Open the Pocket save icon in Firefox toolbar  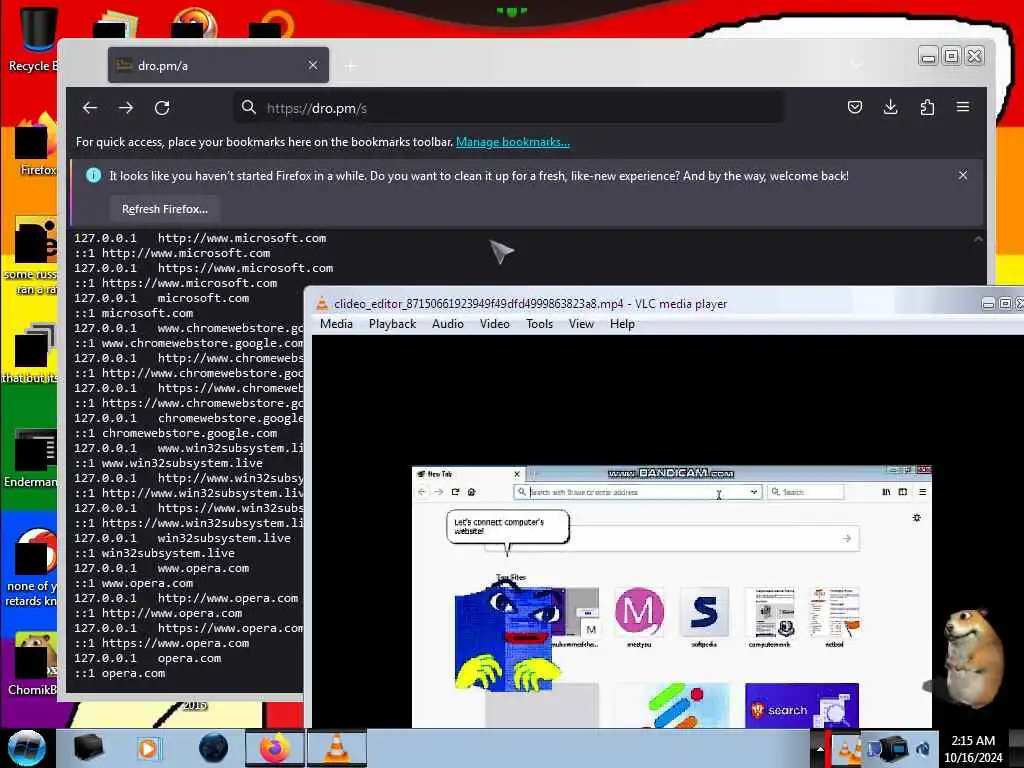click(855, 107)
